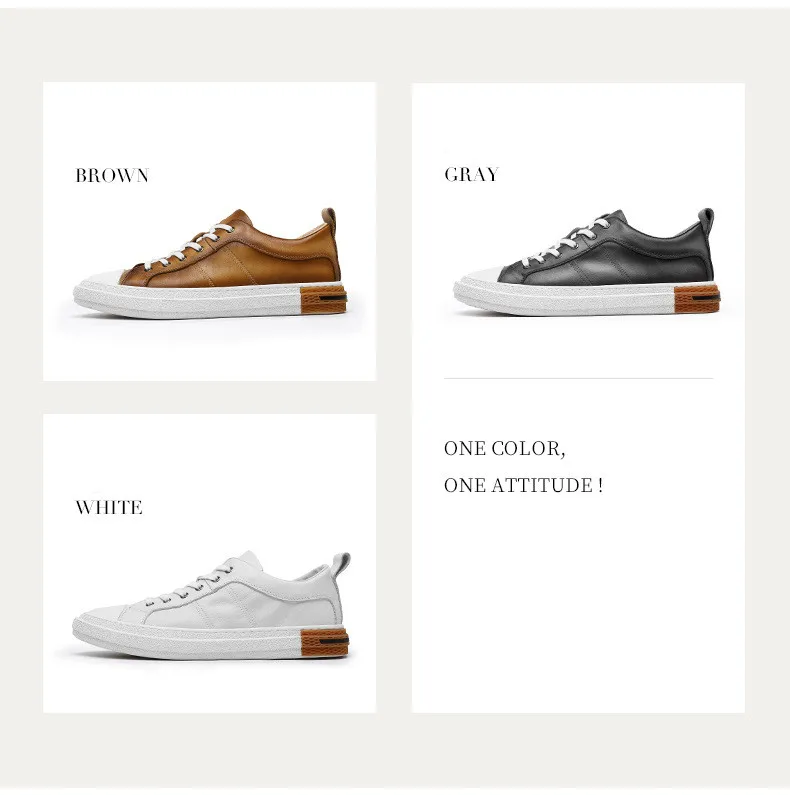Click the gray shoe's heel pull tab

(x=706, y=219)
